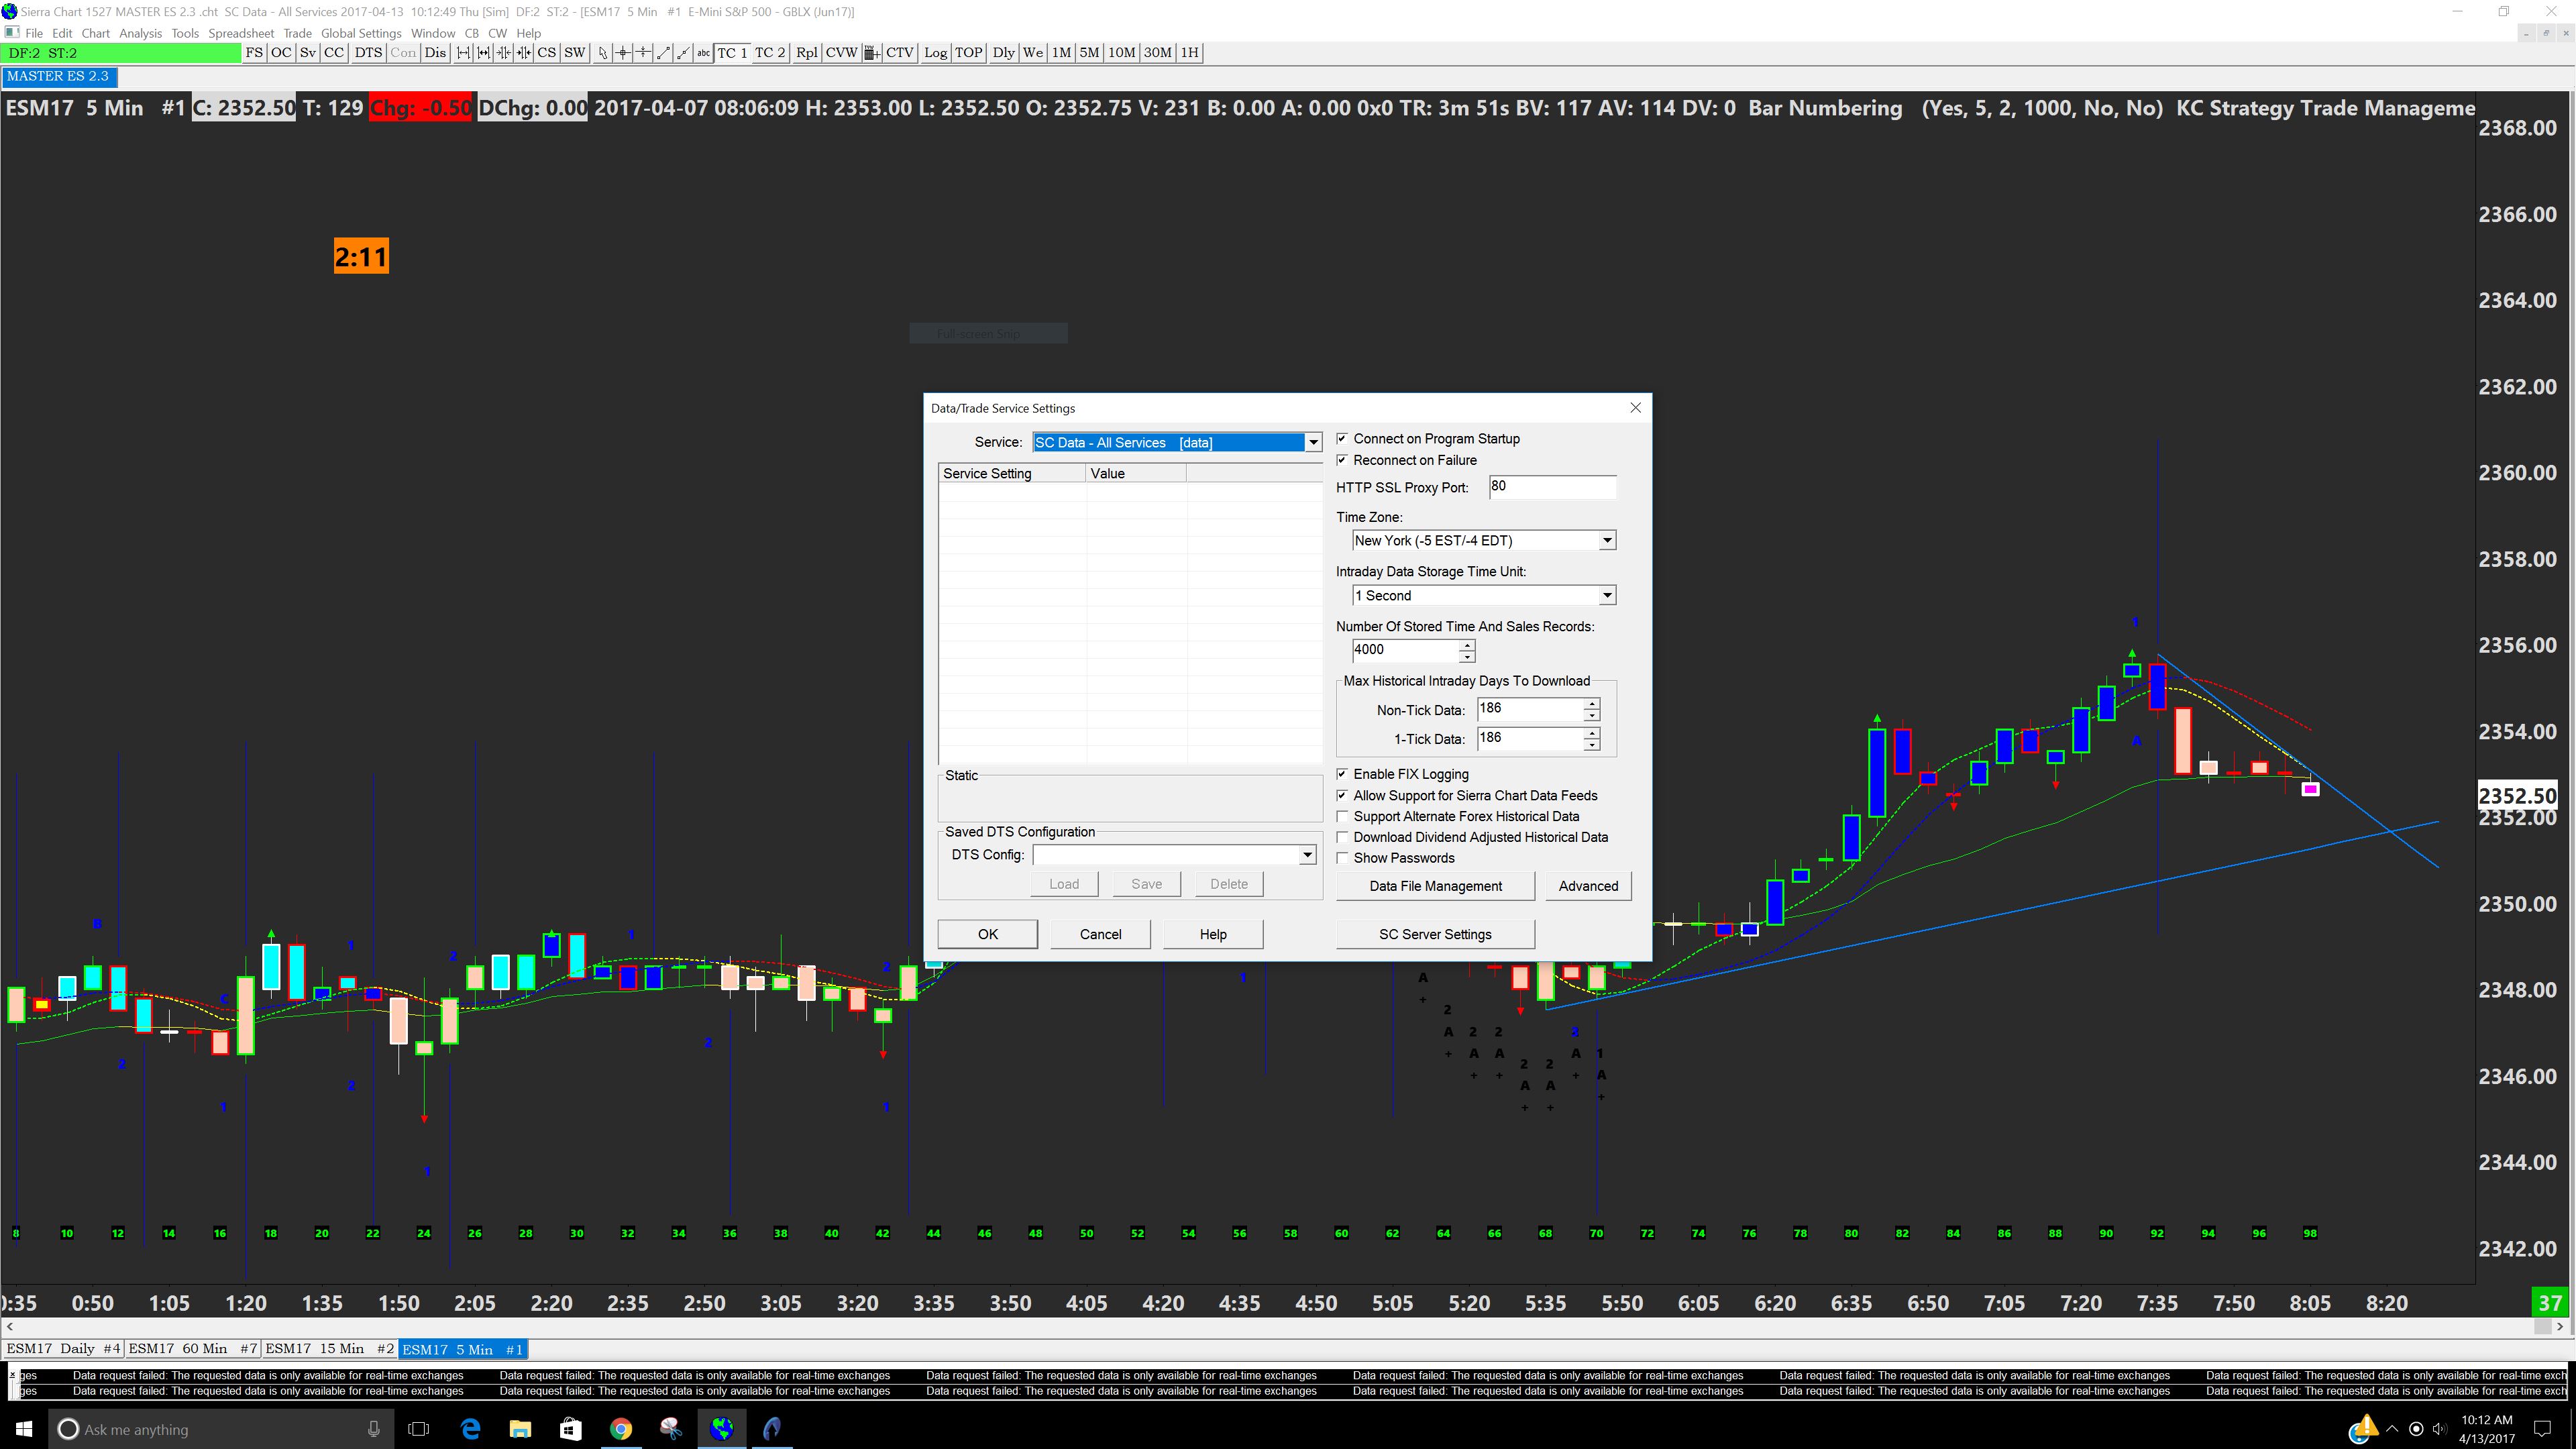2576x1449 pixels.
Task: Click the Data File Management button
Action: click(1435, 886)
